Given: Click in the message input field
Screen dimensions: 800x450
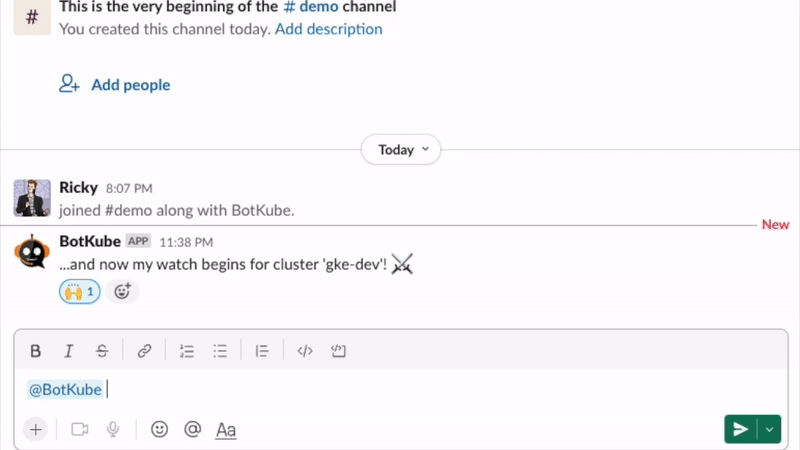Looking at the screenshot, I should pos(400,390).
